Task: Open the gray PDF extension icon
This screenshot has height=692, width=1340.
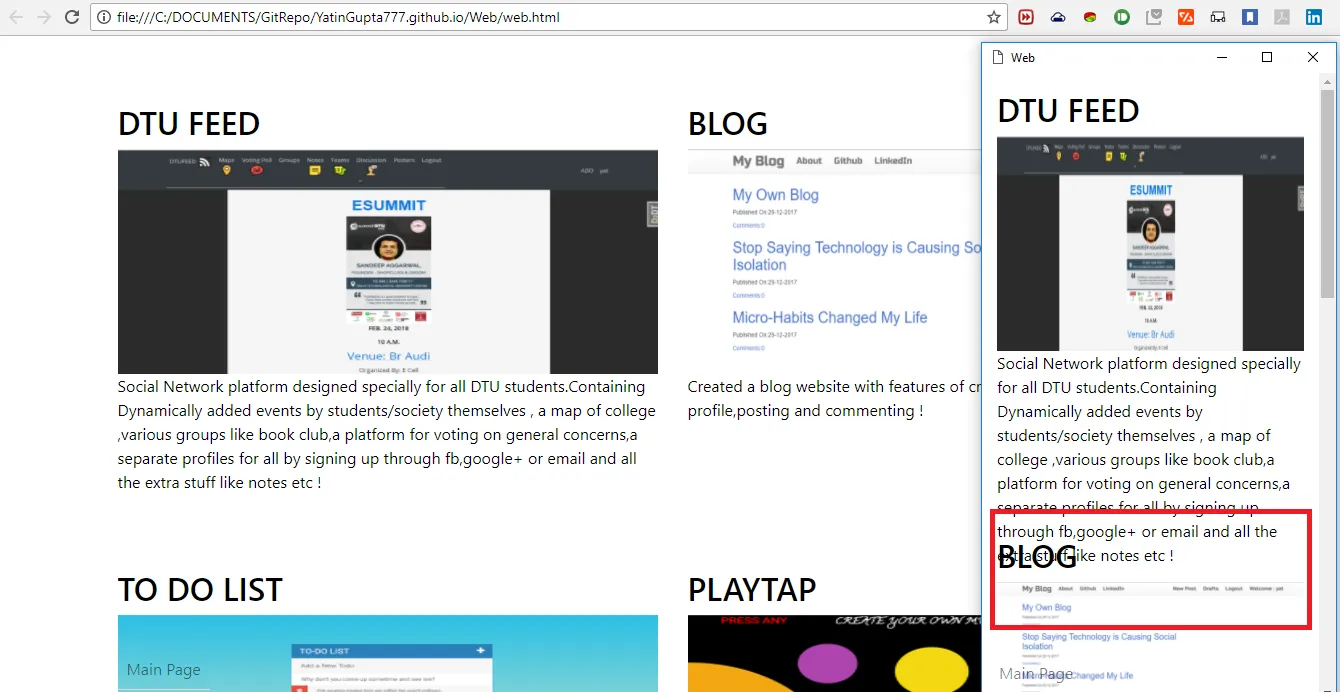Action: click(x=1282, y=17)
